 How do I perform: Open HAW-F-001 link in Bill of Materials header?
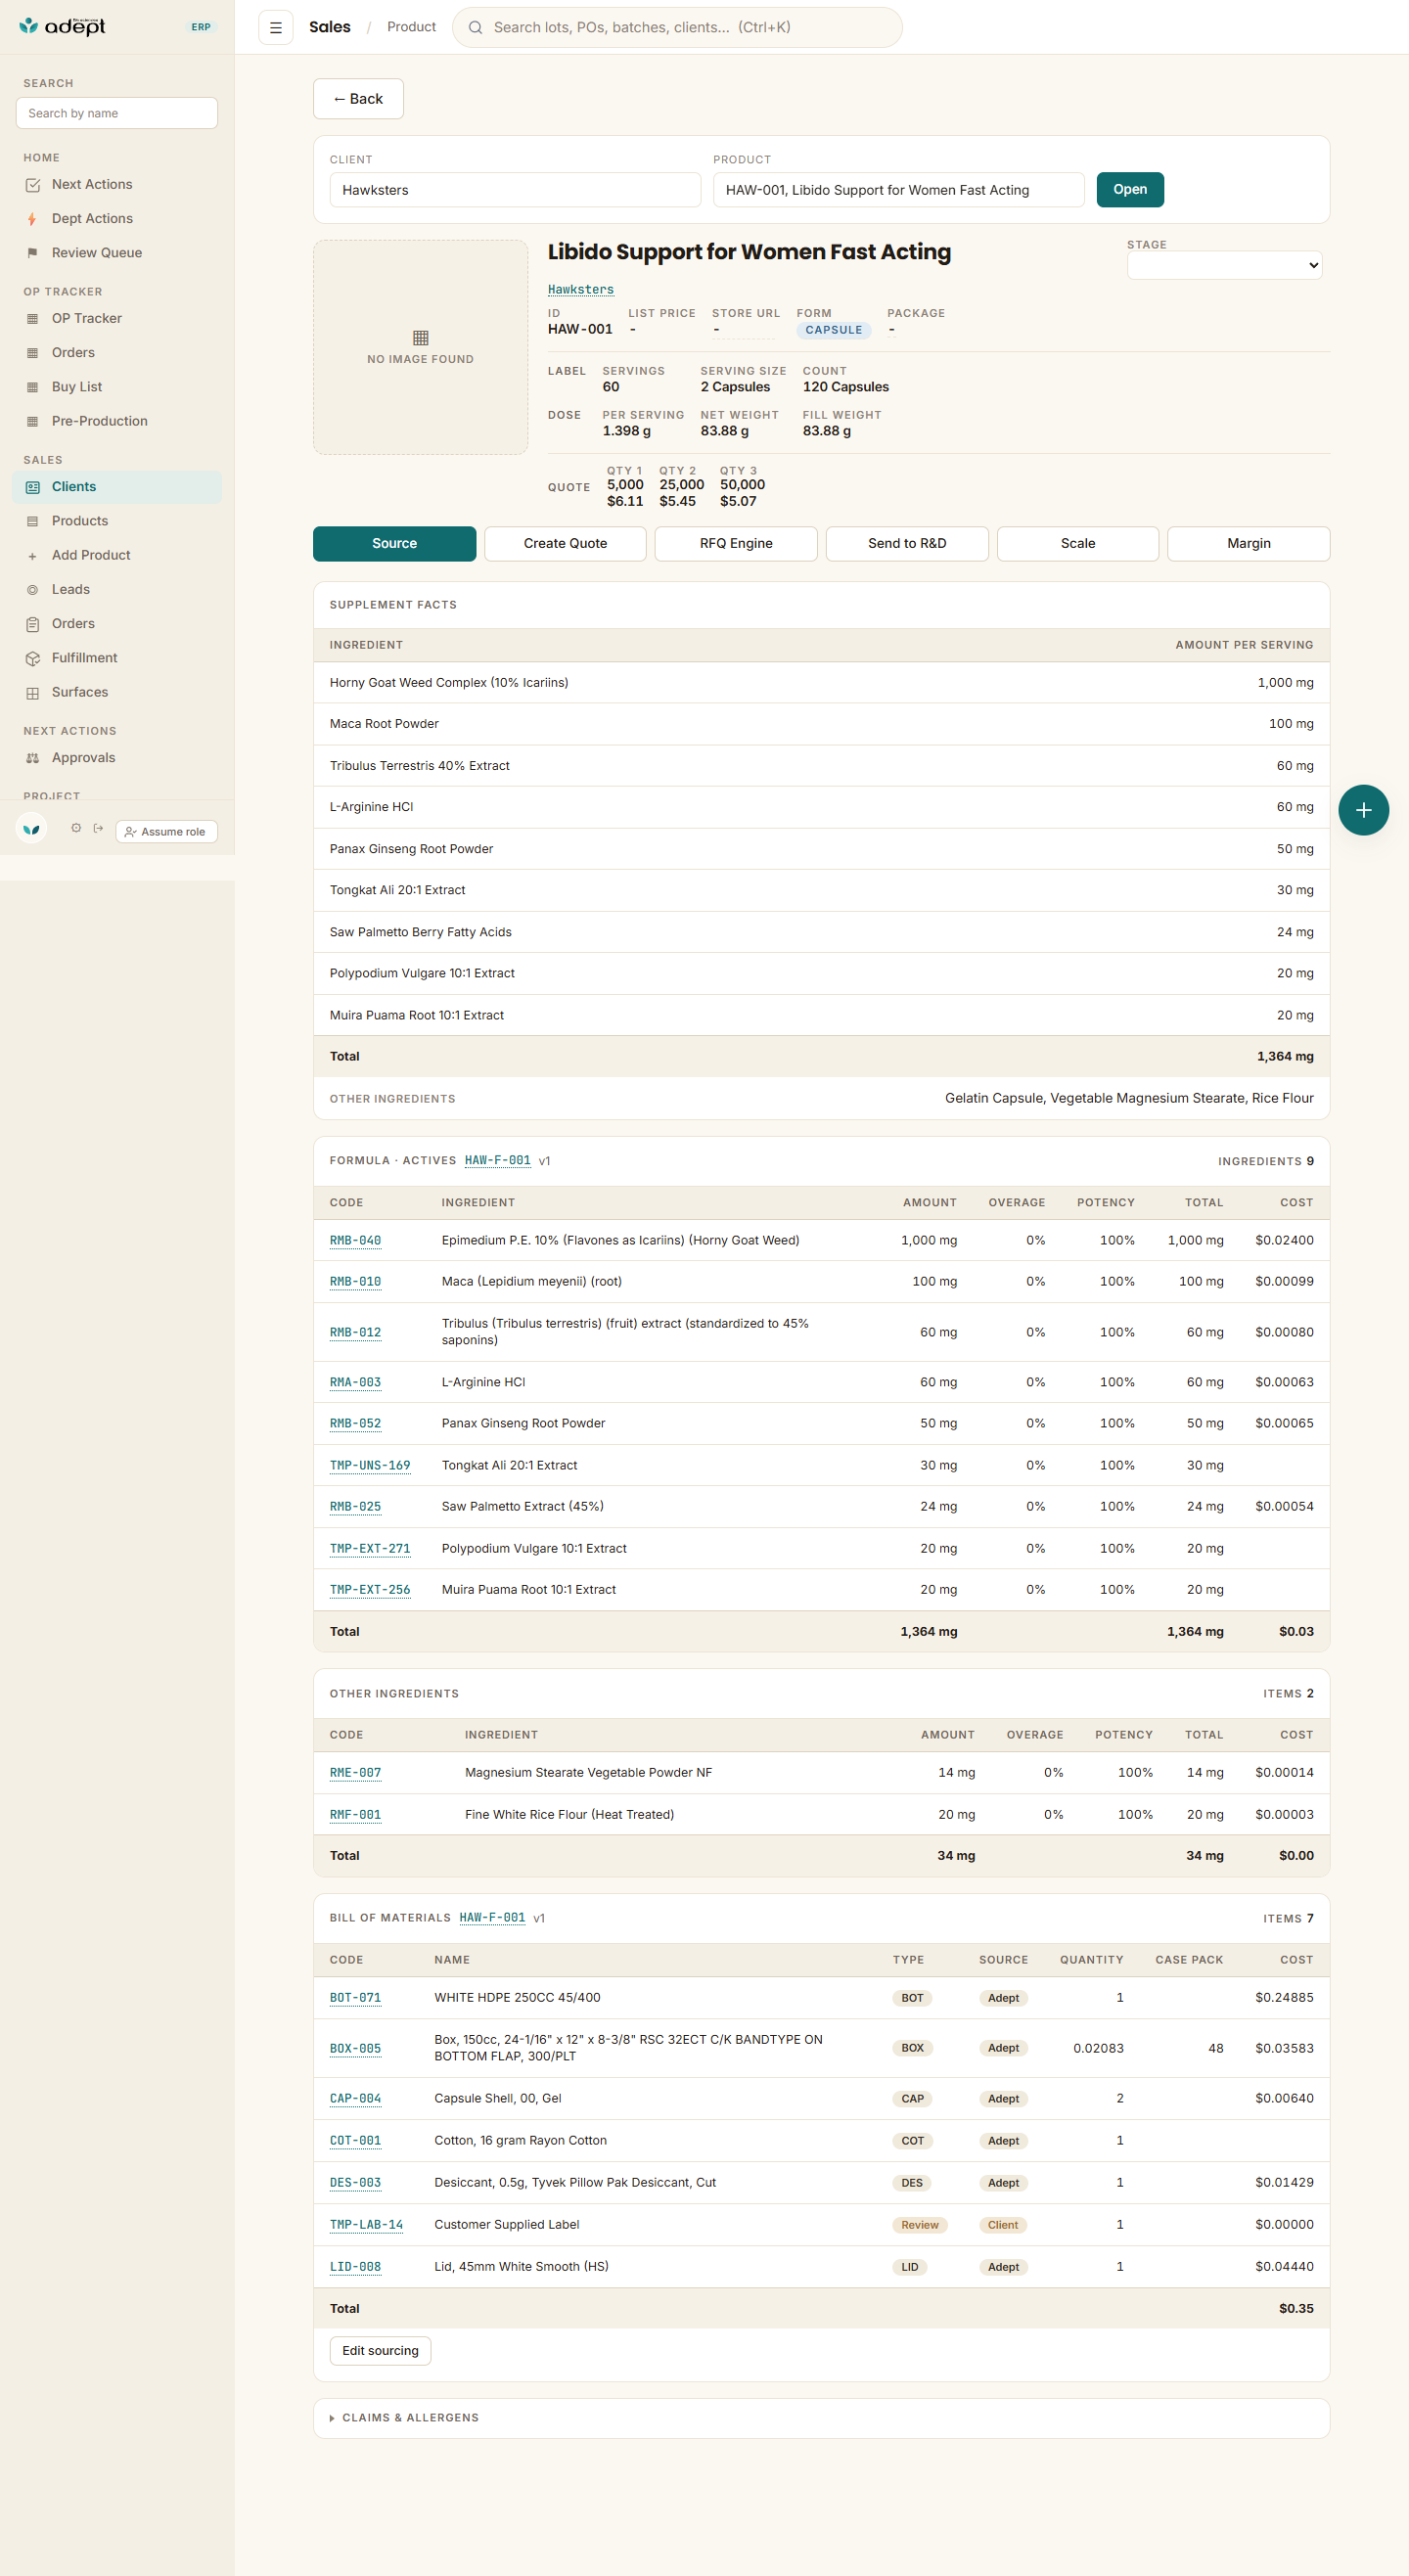tap(492, 1918)
